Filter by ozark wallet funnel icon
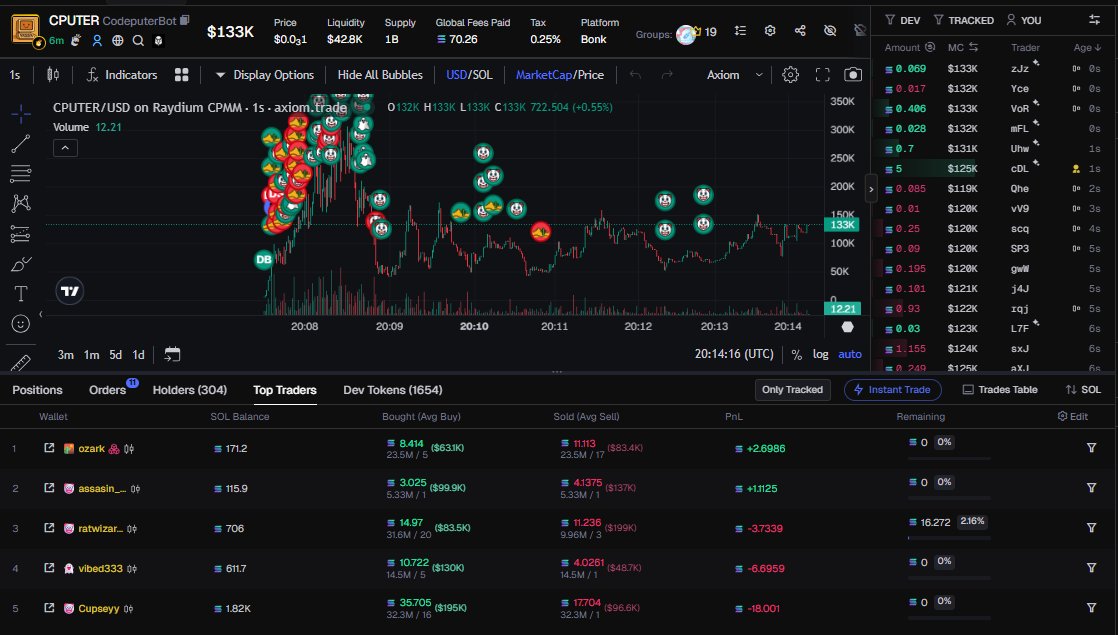 point(1091,448)
